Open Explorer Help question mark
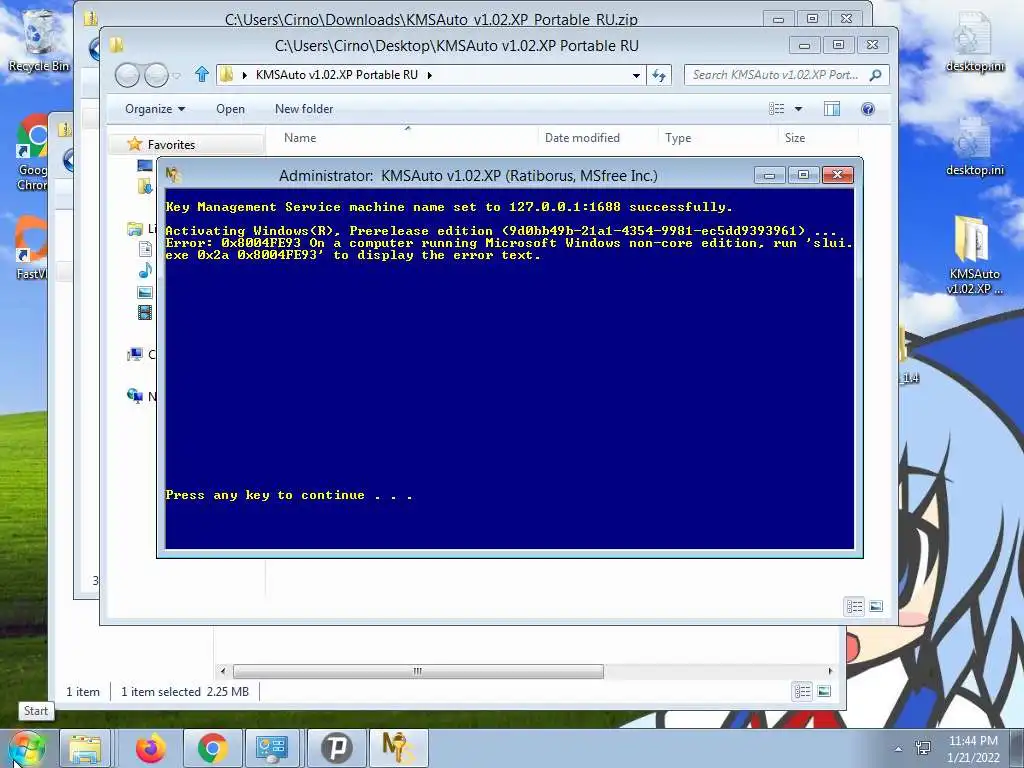Viewport: 1024px width, 768px height. click(868, 109)
